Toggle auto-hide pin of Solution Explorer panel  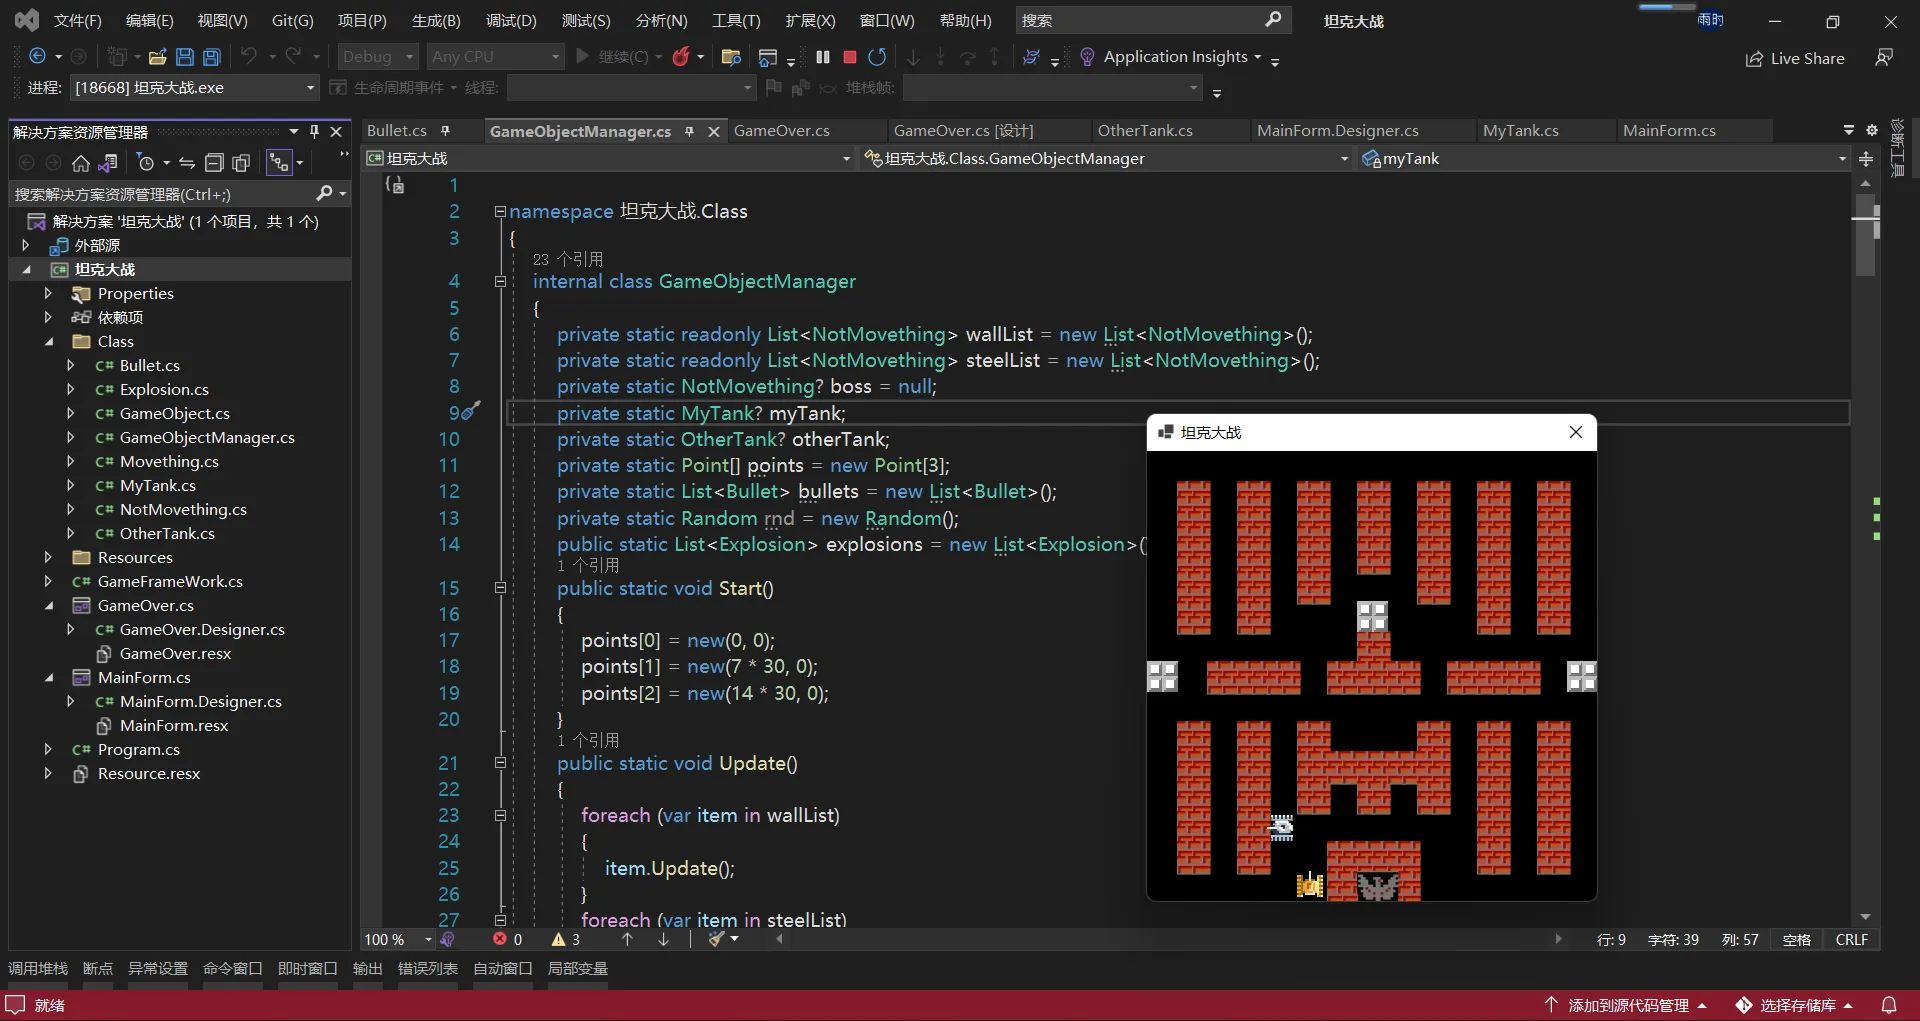pos(314,131)
